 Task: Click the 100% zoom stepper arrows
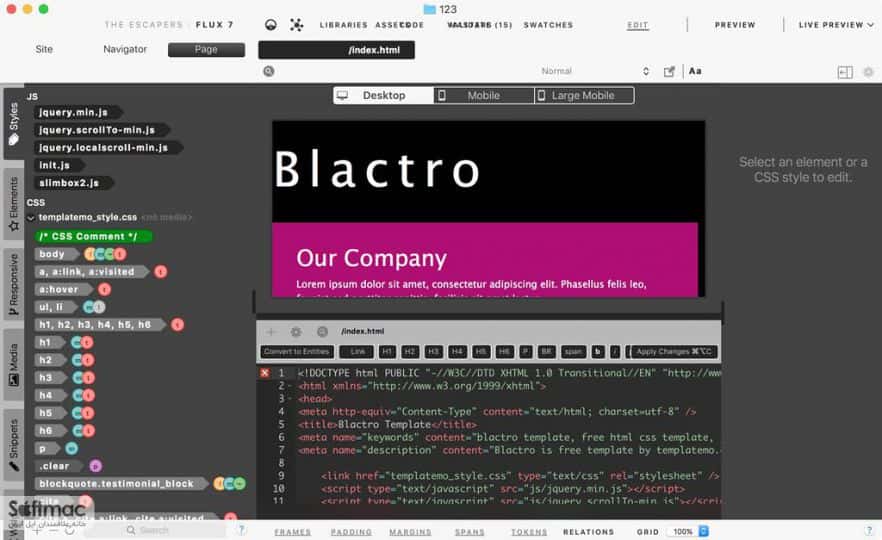[x=703, y=531]
